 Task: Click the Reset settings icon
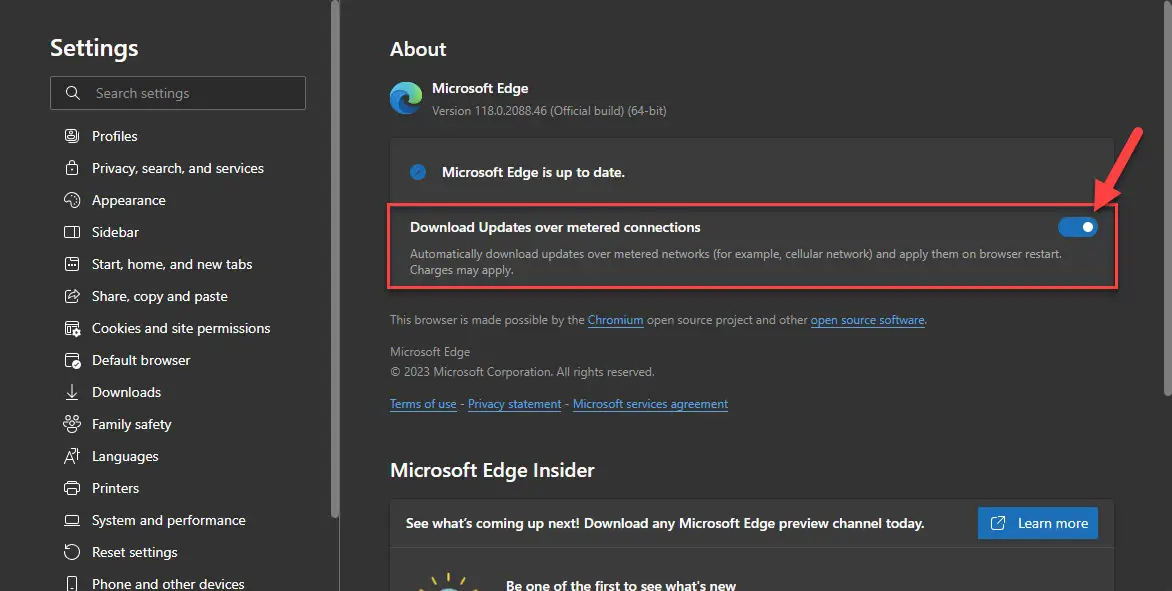[72, 552]
